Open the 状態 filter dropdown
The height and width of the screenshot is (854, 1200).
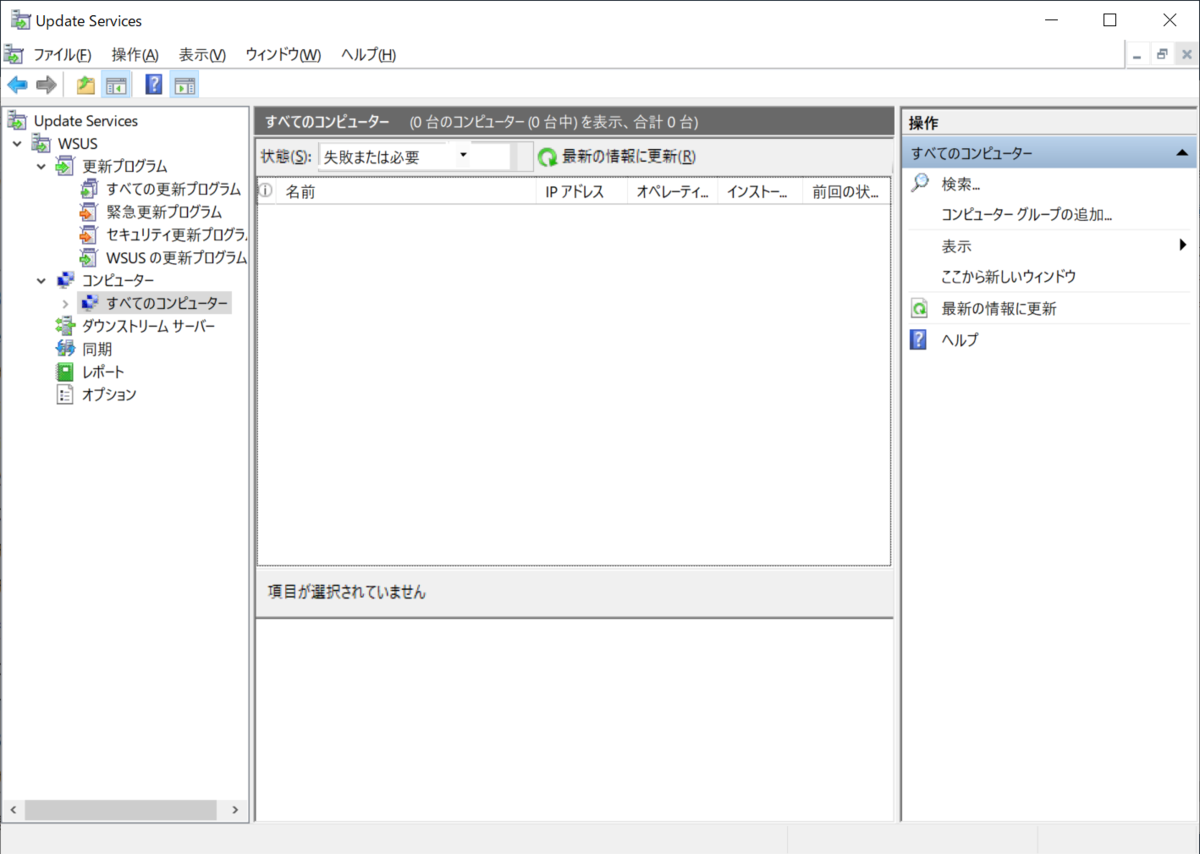click(x=464, y=156)
